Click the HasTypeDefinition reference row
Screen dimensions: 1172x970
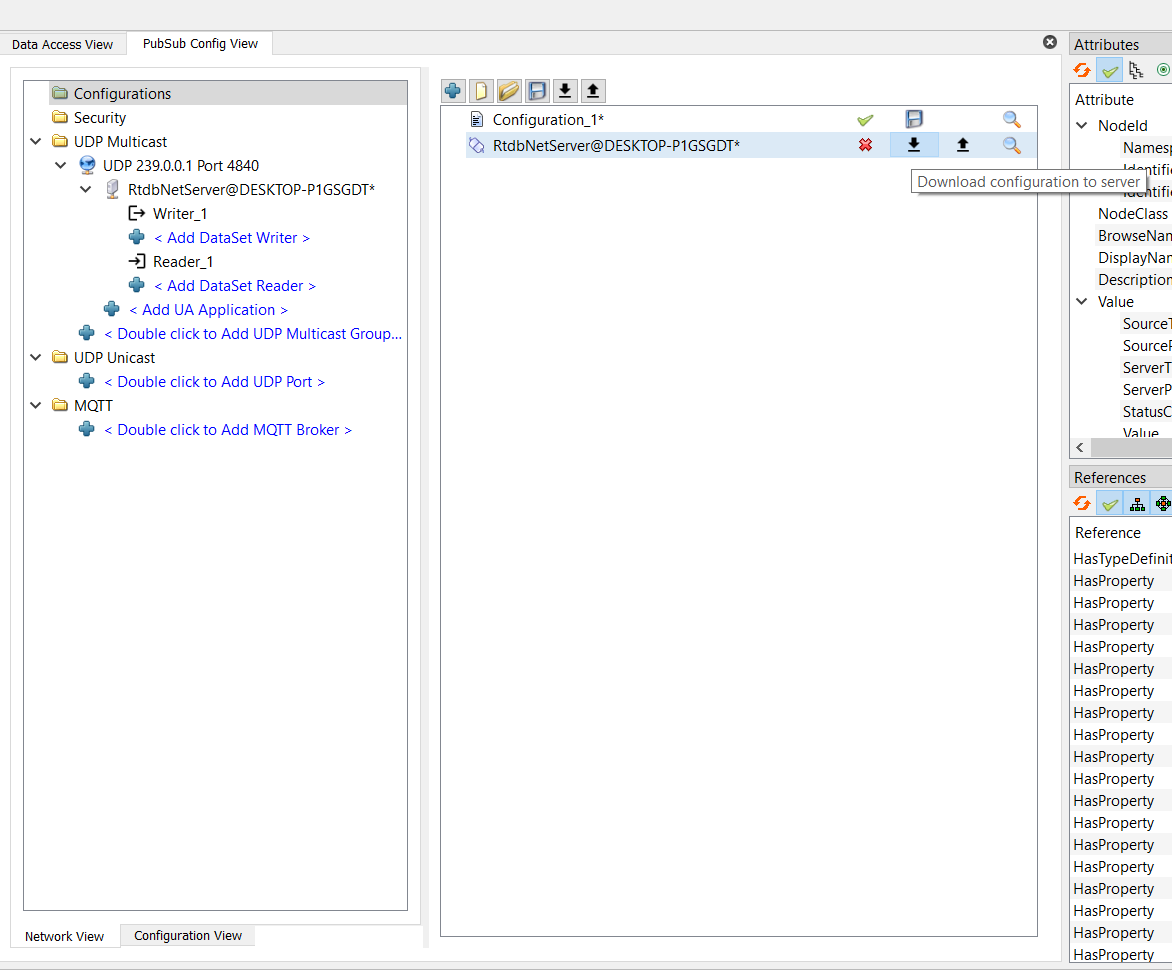[x=1121, y=558]
